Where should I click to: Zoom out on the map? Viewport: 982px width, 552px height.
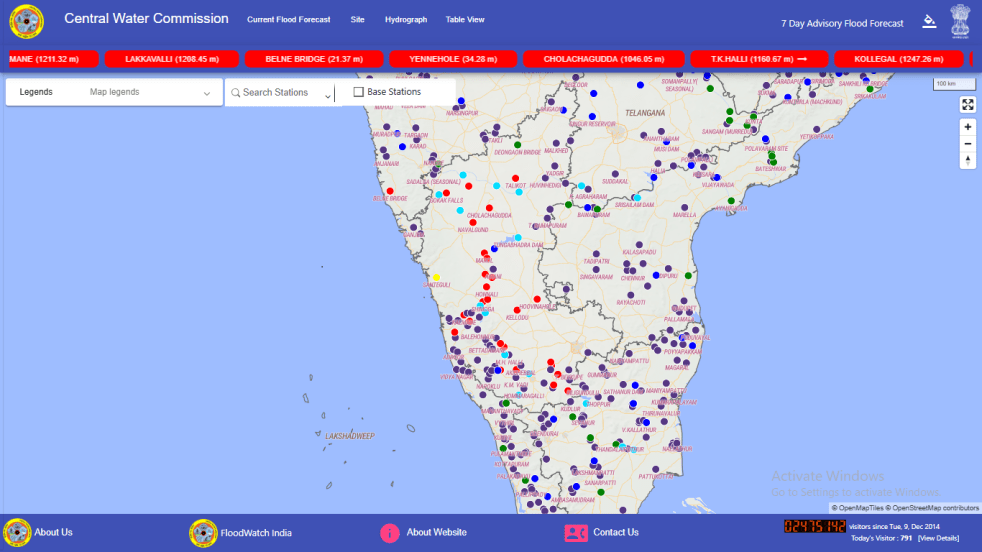click(x=967, y=144)
